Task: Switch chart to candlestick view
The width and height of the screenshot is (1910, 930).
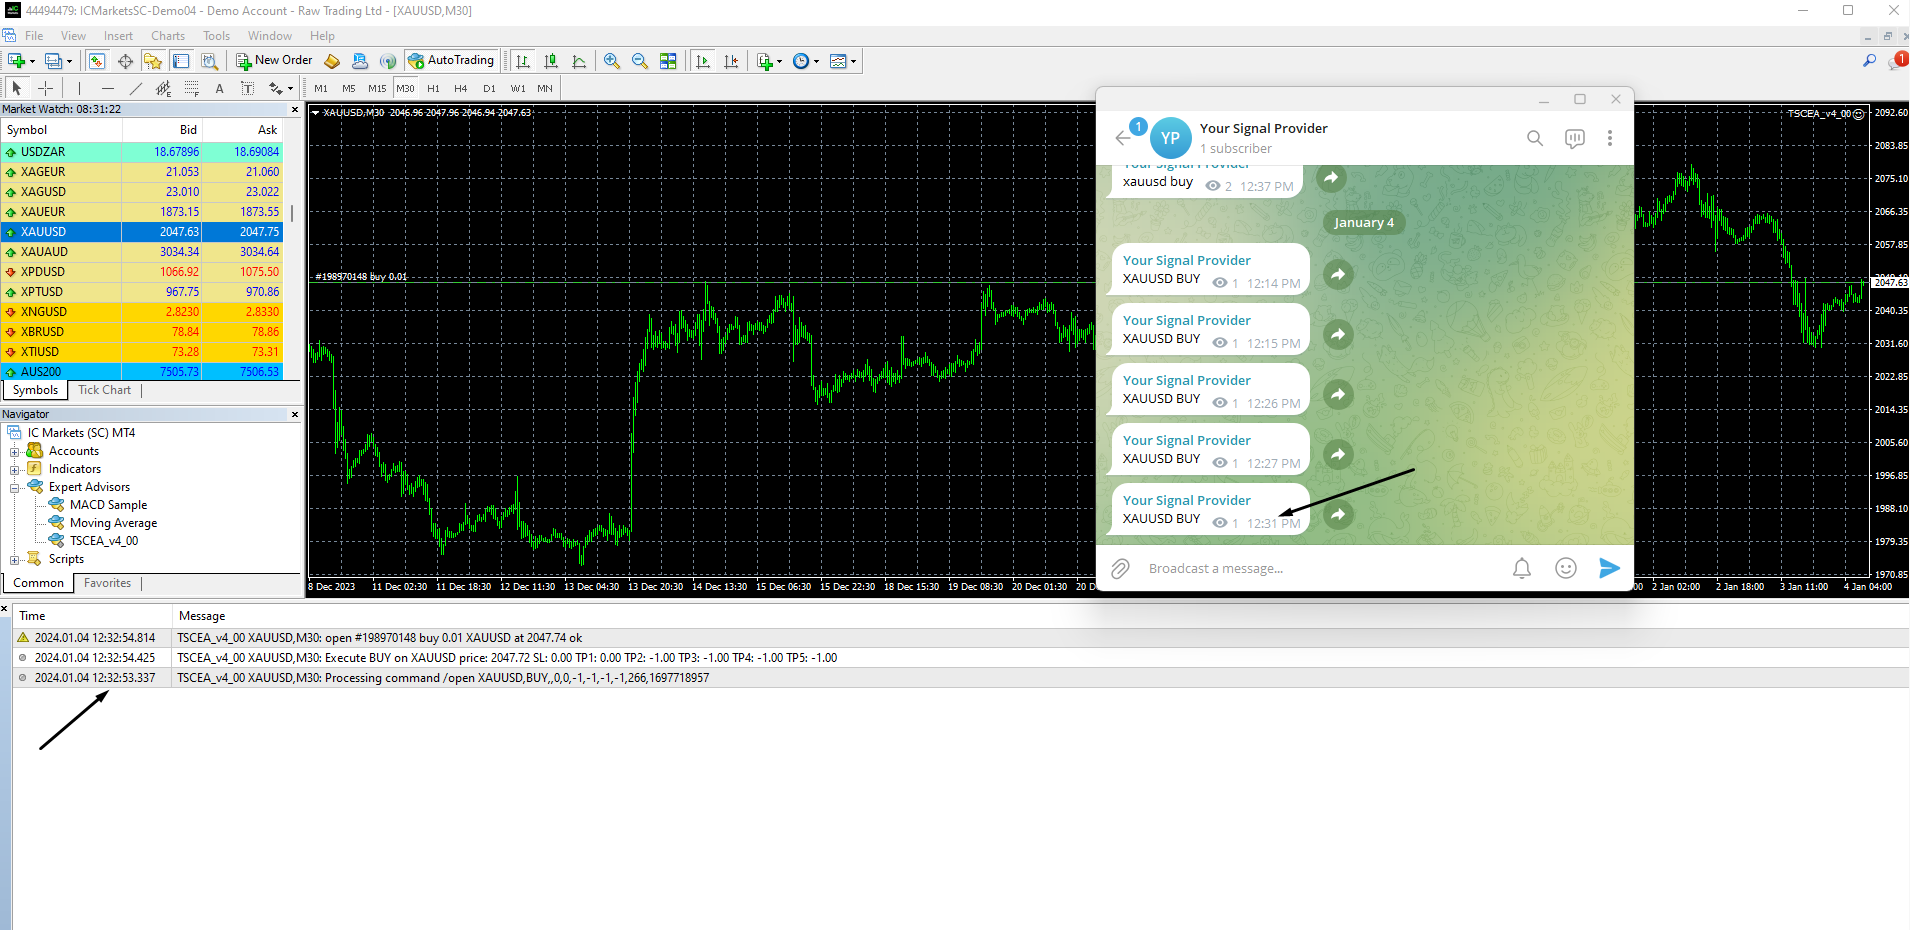Action: click(x=551, y=61)
